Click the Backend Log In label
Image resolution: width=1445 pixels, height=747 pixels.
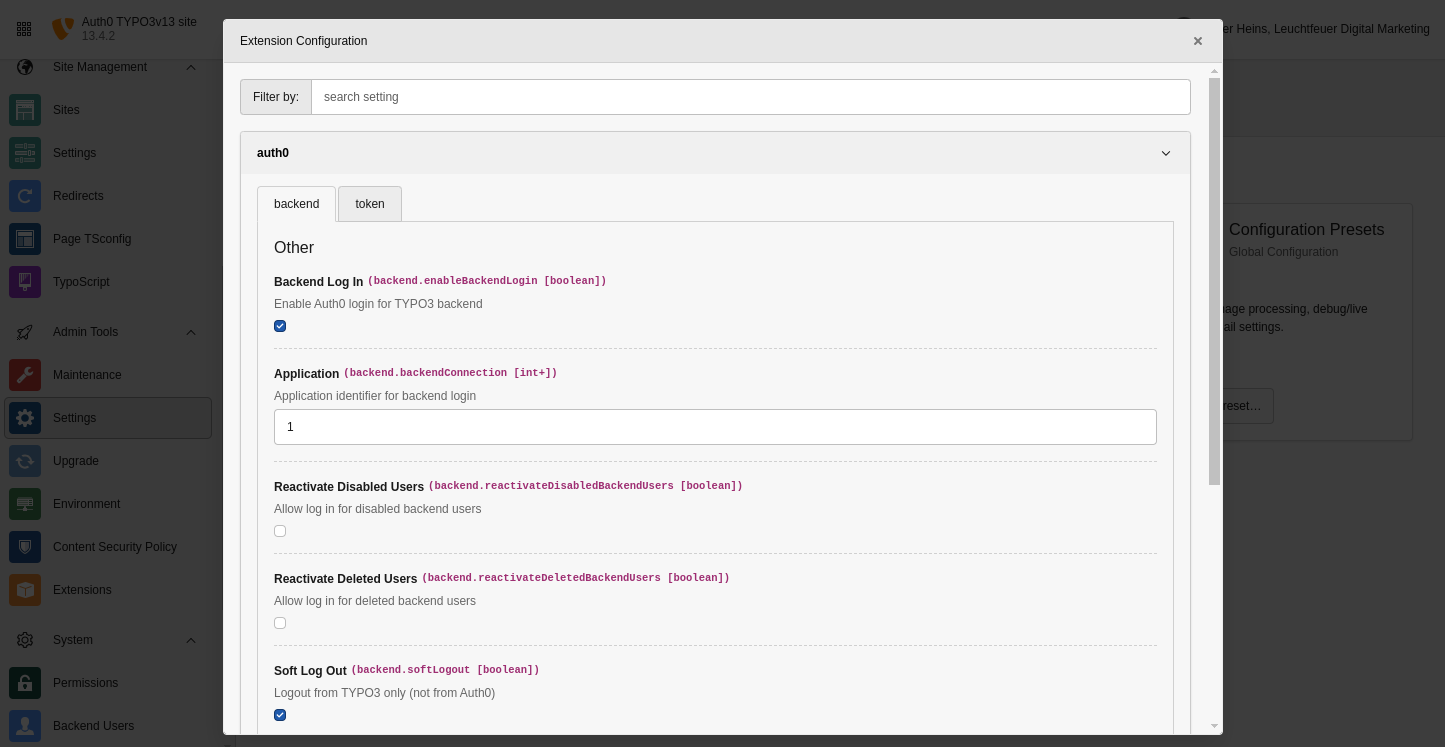click(319, 282)
